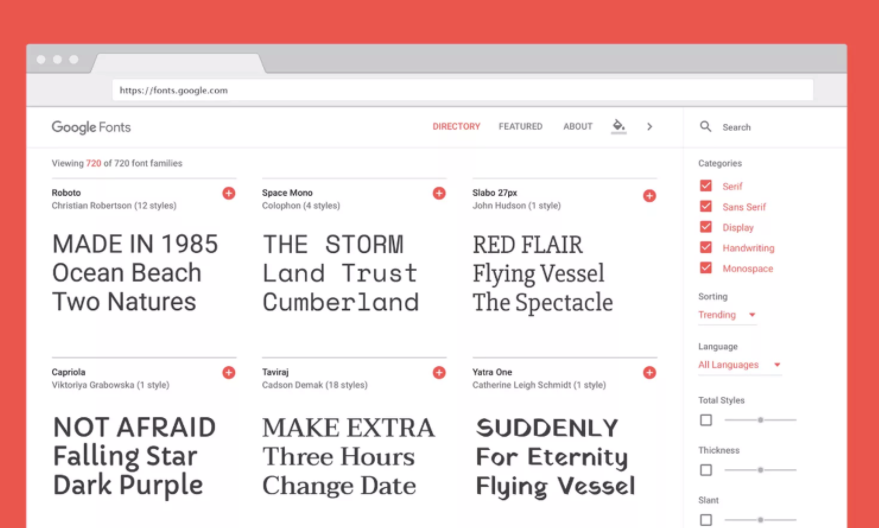This screenshot has height=528, width=879.
Task: Click the Space Mono sample 'THE STORM'
Action: coord(333,245)
